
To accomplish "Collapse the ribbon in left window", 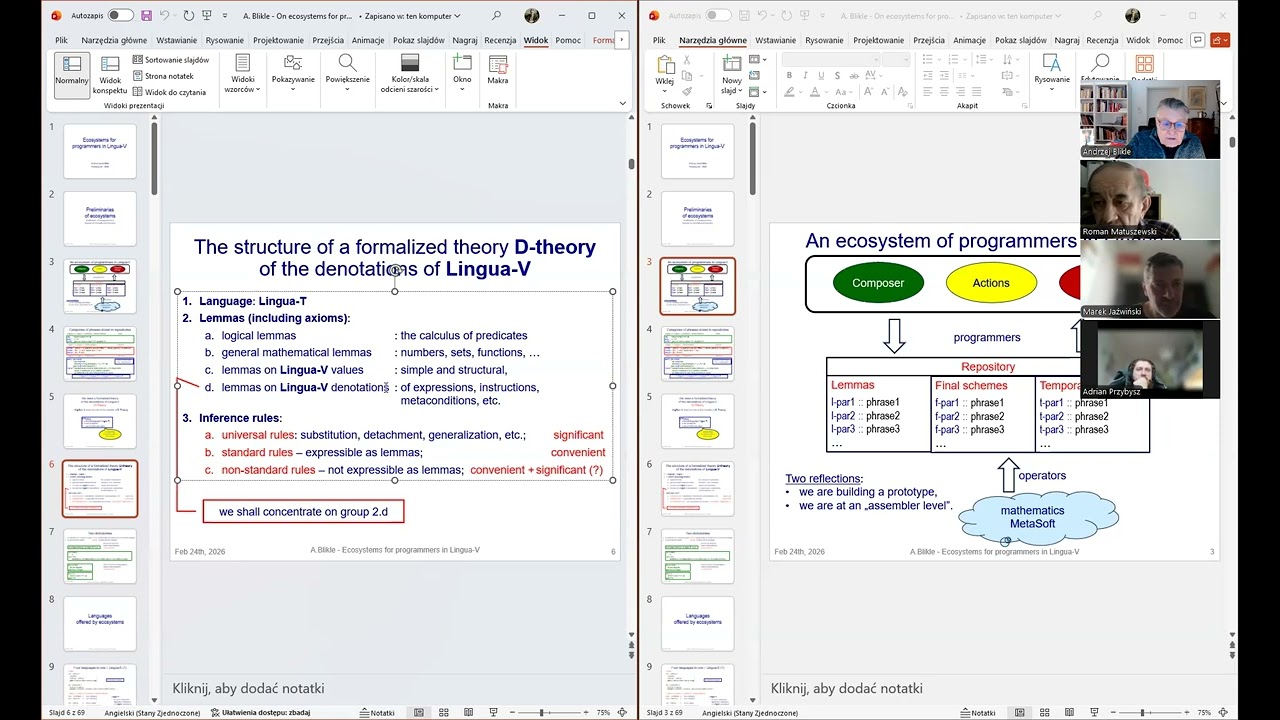I will [622, 103].
